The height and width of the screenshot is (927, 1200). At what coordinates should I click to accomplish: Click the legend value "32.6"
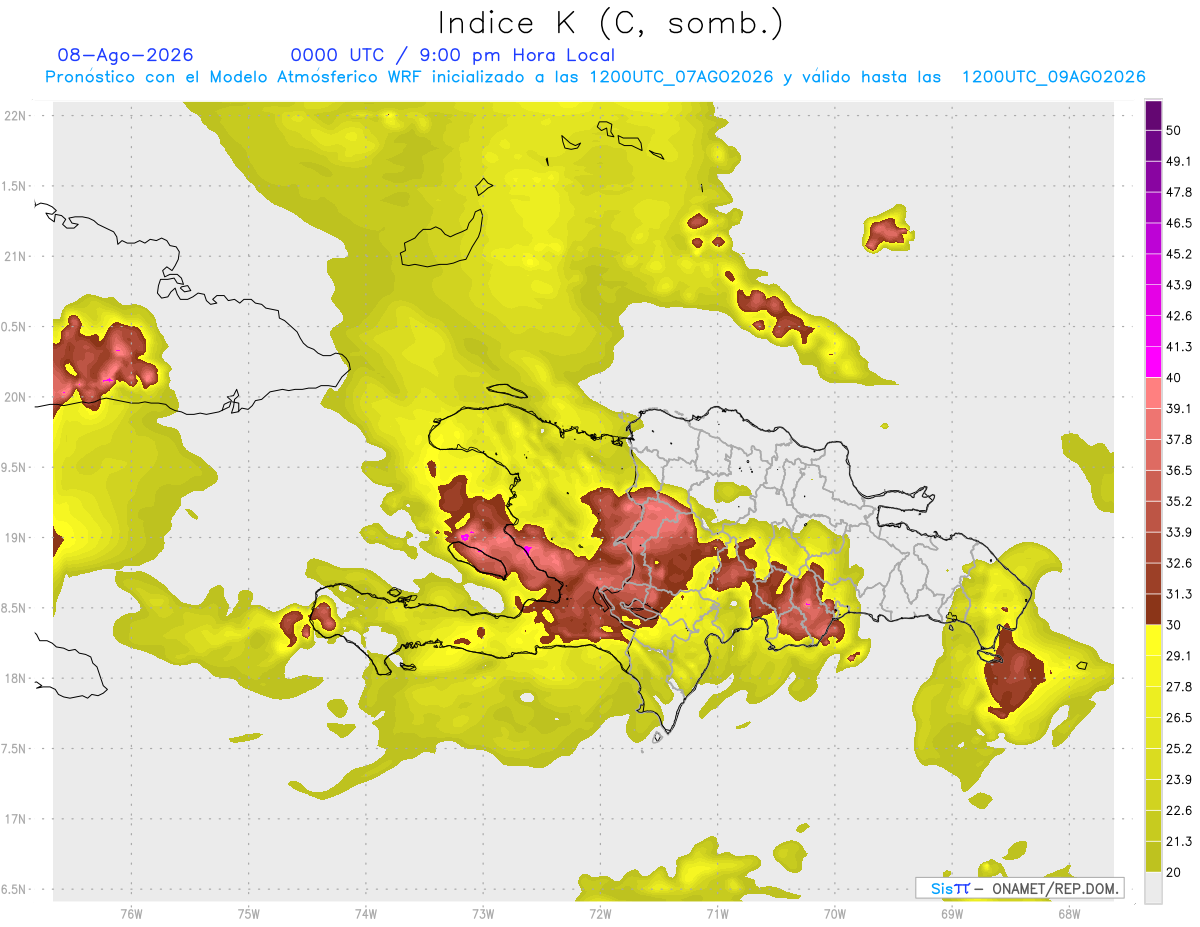1178,563
